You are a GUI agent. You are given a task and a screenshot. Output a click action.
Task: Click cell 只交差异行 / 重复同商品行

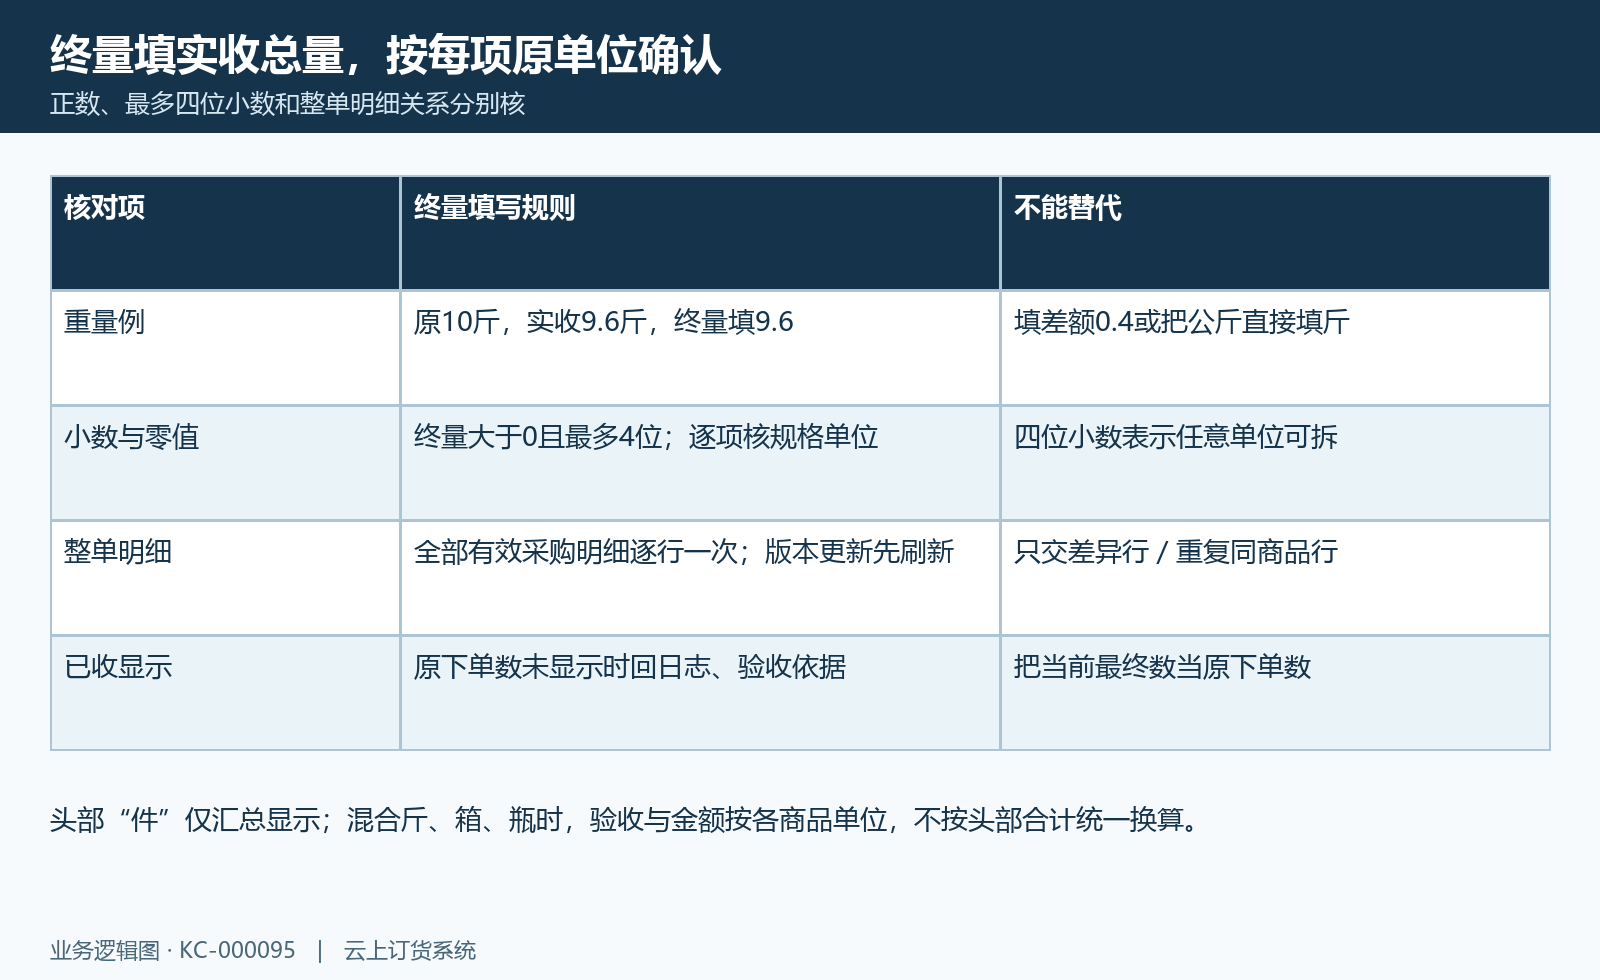[x=1275, y=578]
